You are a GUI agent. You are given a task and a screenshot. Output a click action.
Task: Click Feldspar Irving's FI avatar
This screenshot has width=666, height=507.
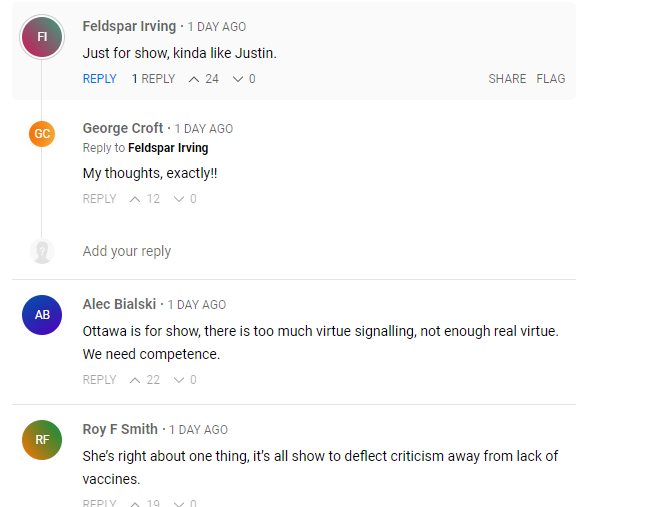(42, 37)
